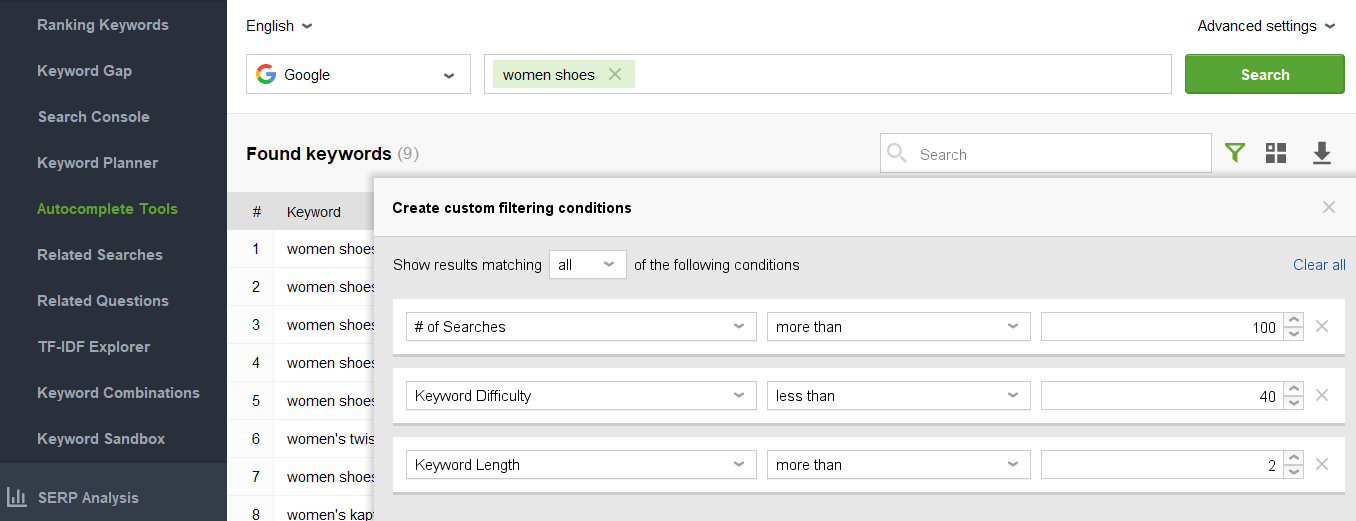
Task: Select keyword row number 1
Action: 300,249
